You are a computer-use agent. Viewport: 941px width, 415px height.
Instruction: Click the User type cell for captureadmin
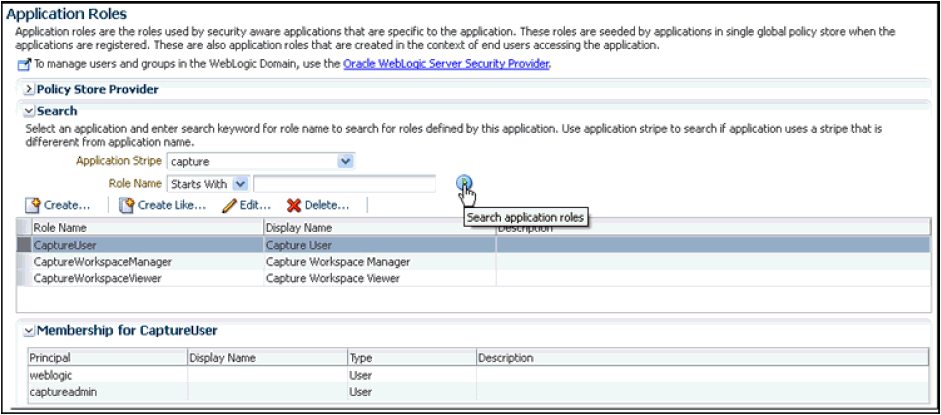(x=411, y=392)
